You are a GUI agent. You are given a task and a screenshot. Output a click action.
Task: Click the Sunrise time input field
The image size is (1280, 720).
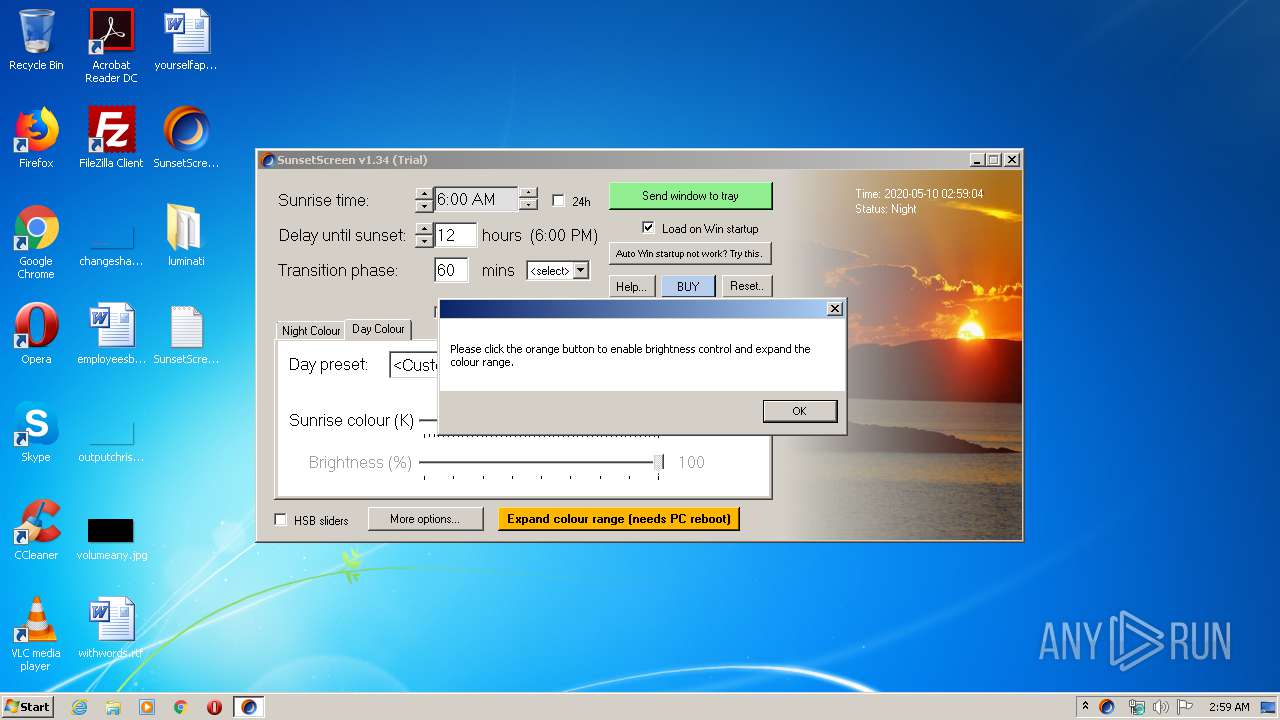[x=476, y=200]
